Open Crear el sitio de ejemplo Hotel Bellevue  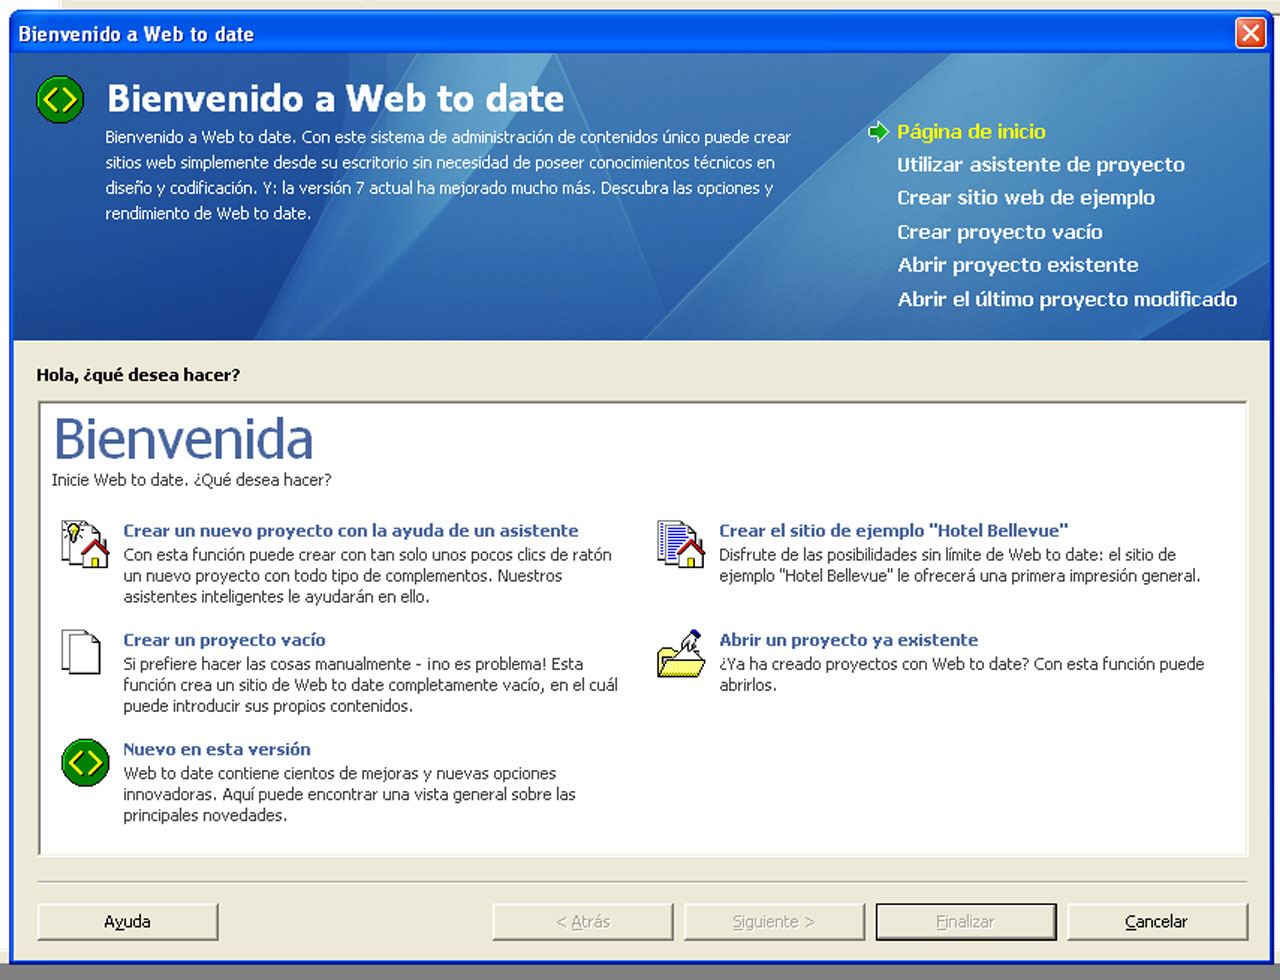tap(893, 530)
